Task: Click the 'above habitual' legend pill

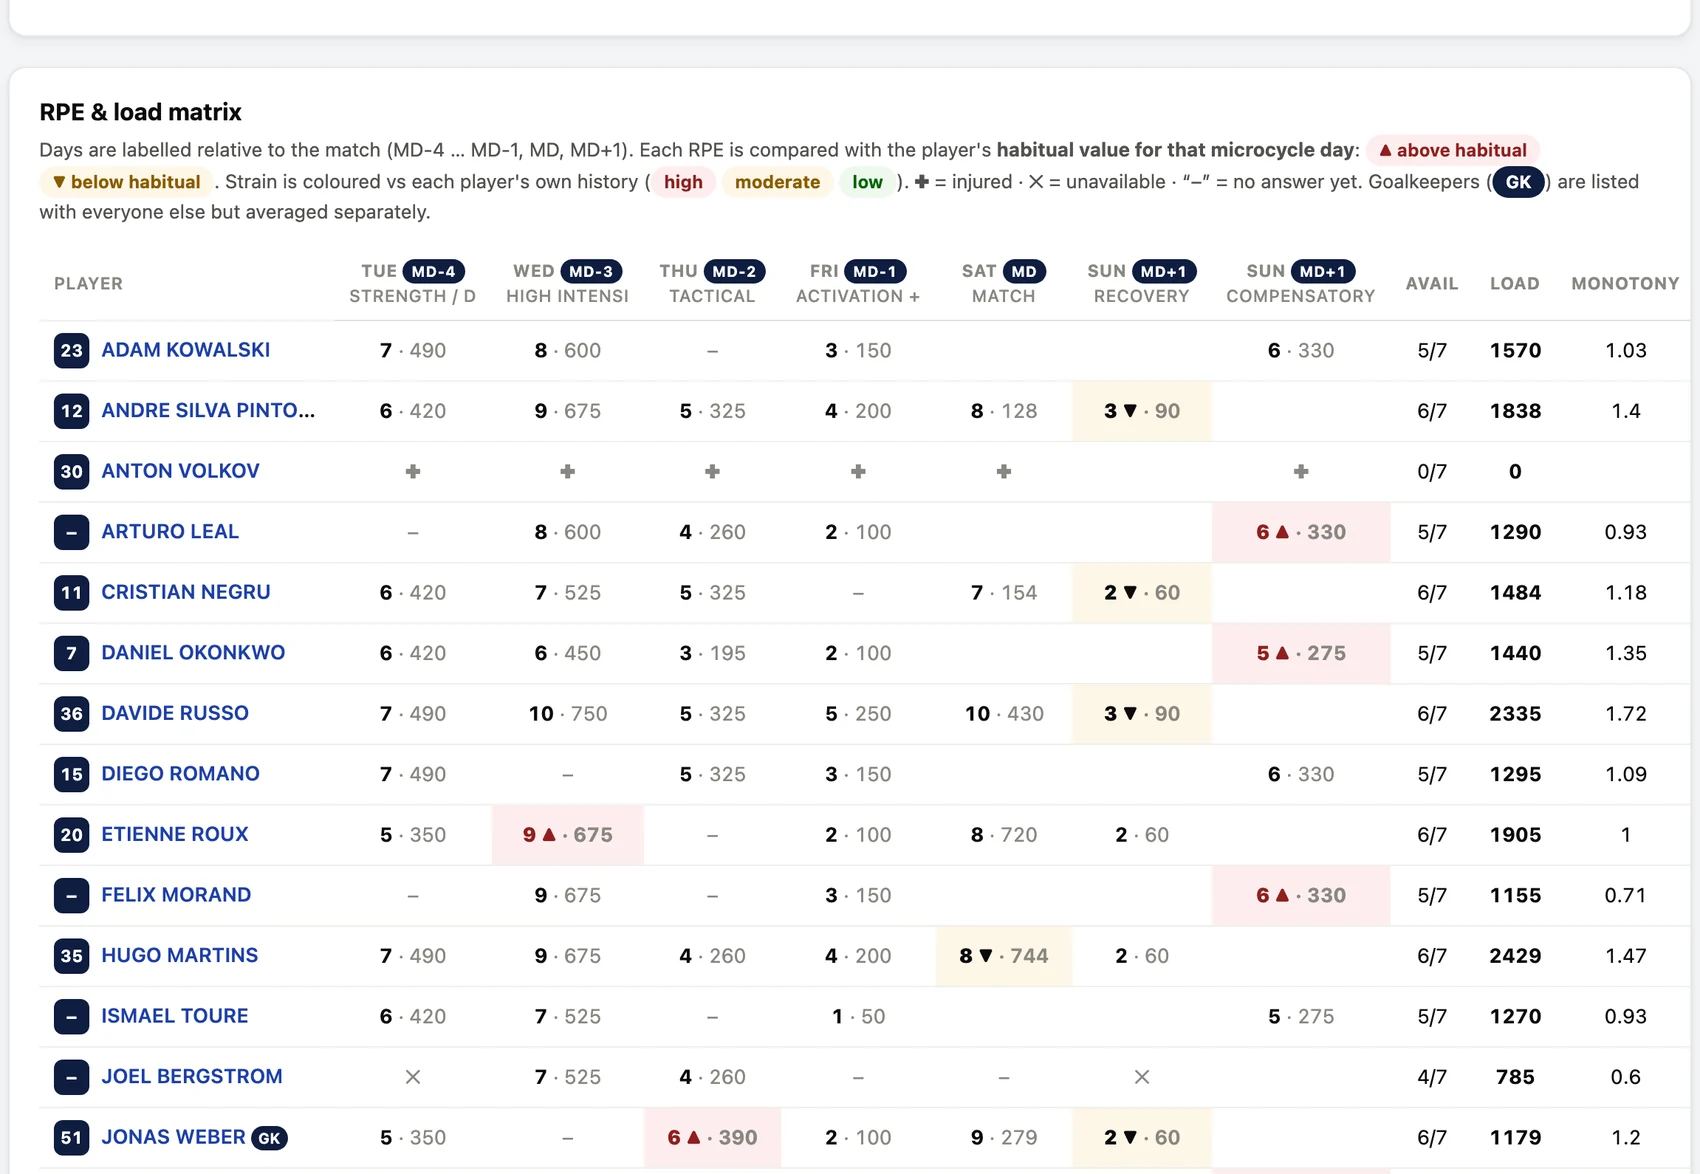Action: pyautogui.click(x=1453, y=150)
